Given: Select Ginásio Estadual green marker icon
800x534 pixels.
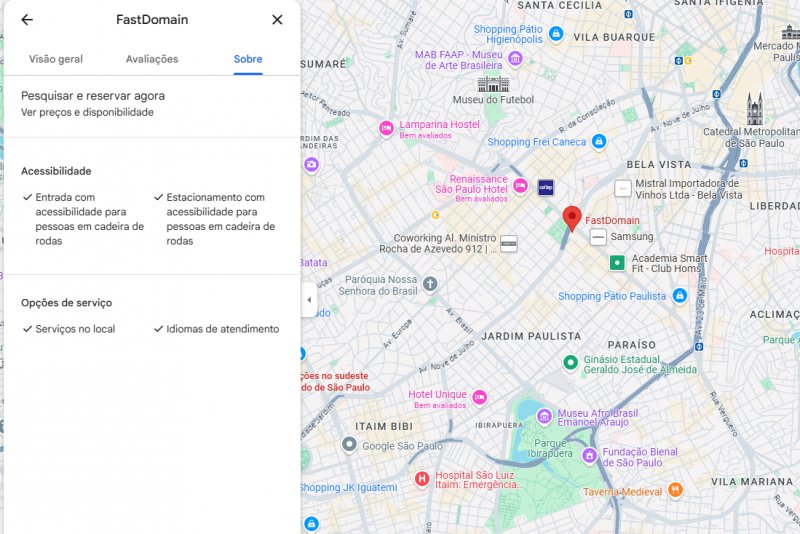Looking at the screenshot, I should point(570,363).
